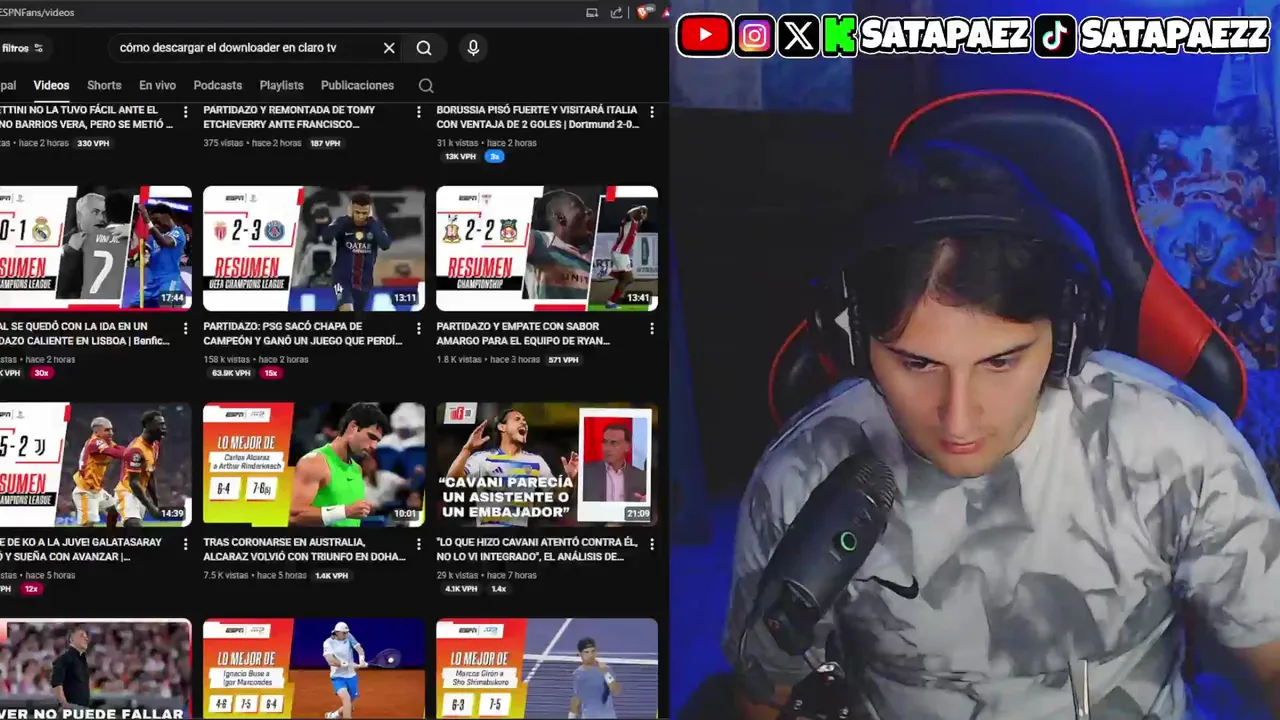
Task: Click the ESPNFans/videos address bar URL
Action: click(x=38, y=12)
